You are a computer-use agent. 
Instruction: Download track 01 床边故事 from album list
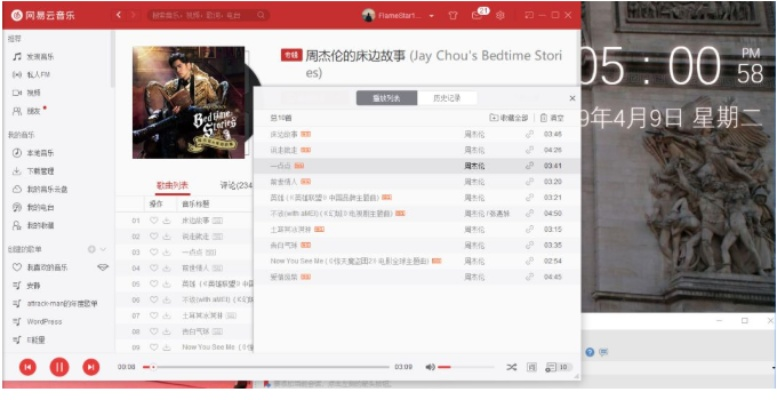[x=166, y=221]
